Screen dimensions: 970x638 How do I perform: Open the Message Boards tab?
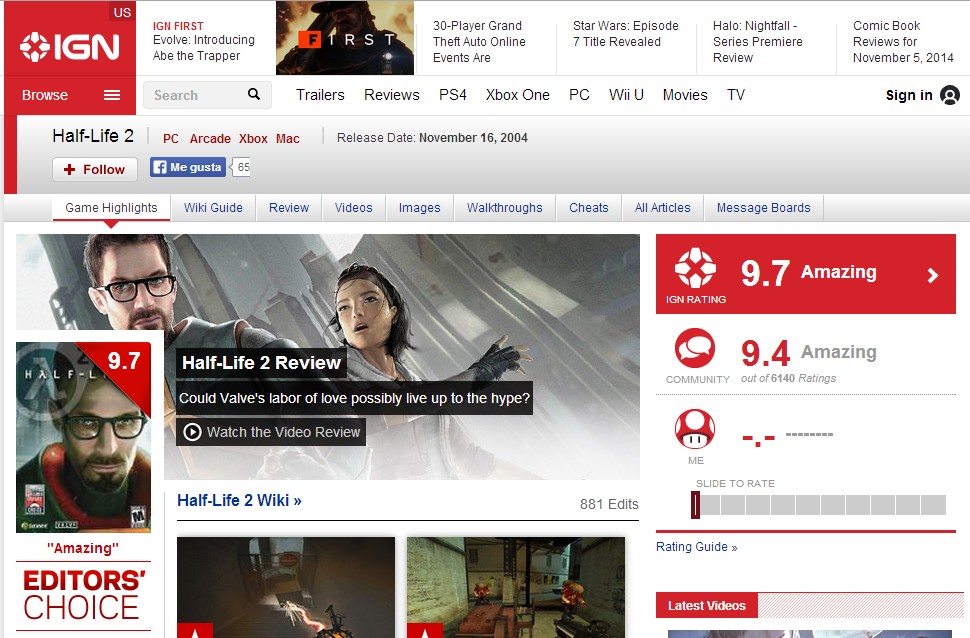point(763,208)
